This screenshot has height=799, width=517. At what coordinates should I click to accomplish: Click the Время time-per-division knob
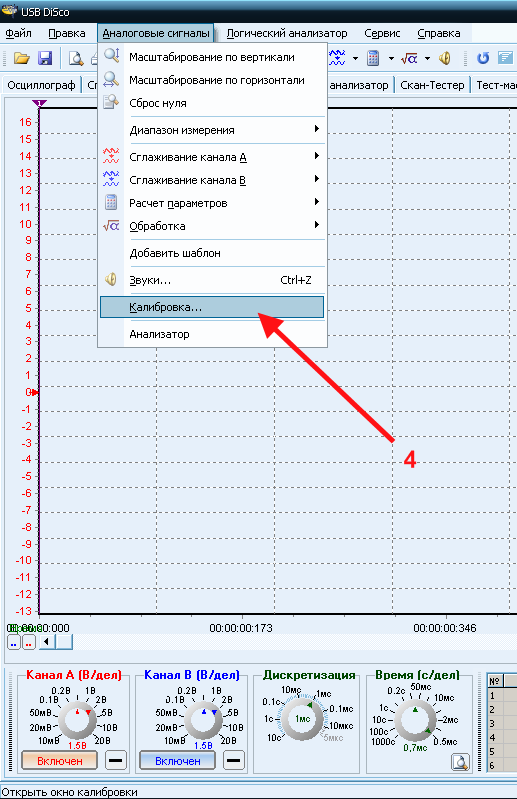[416, 721]
